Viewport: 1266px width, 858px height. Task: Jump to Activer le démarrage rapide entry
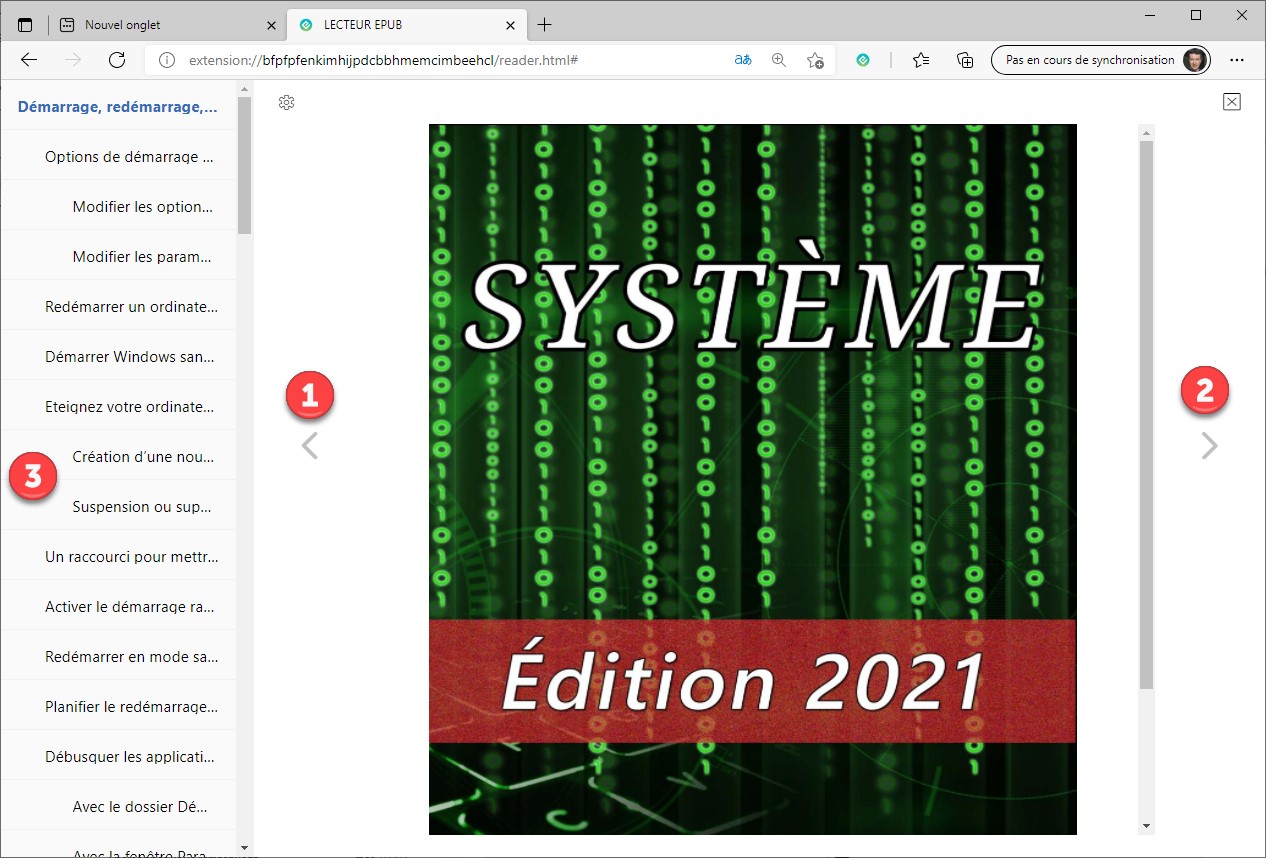point(129,607)
